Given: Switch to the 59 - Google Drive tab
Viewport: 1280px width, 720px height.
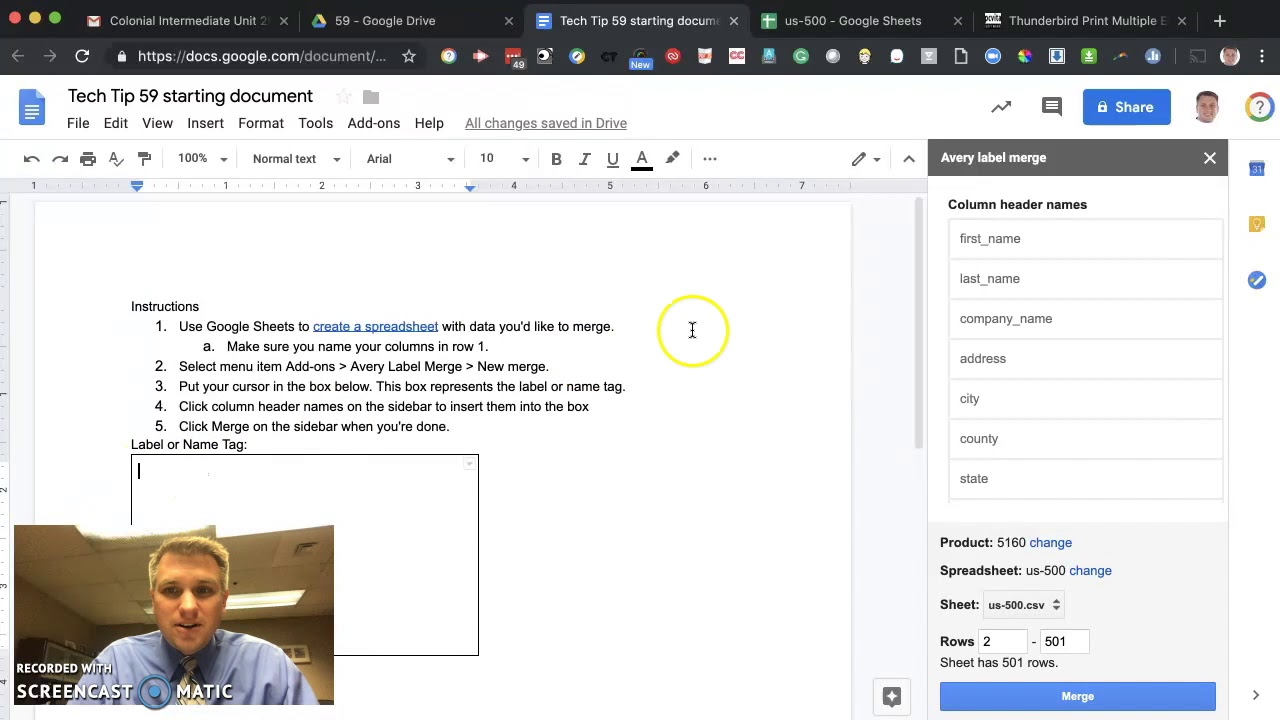Looking at the screenshot, I should click(x=414, y=20).
